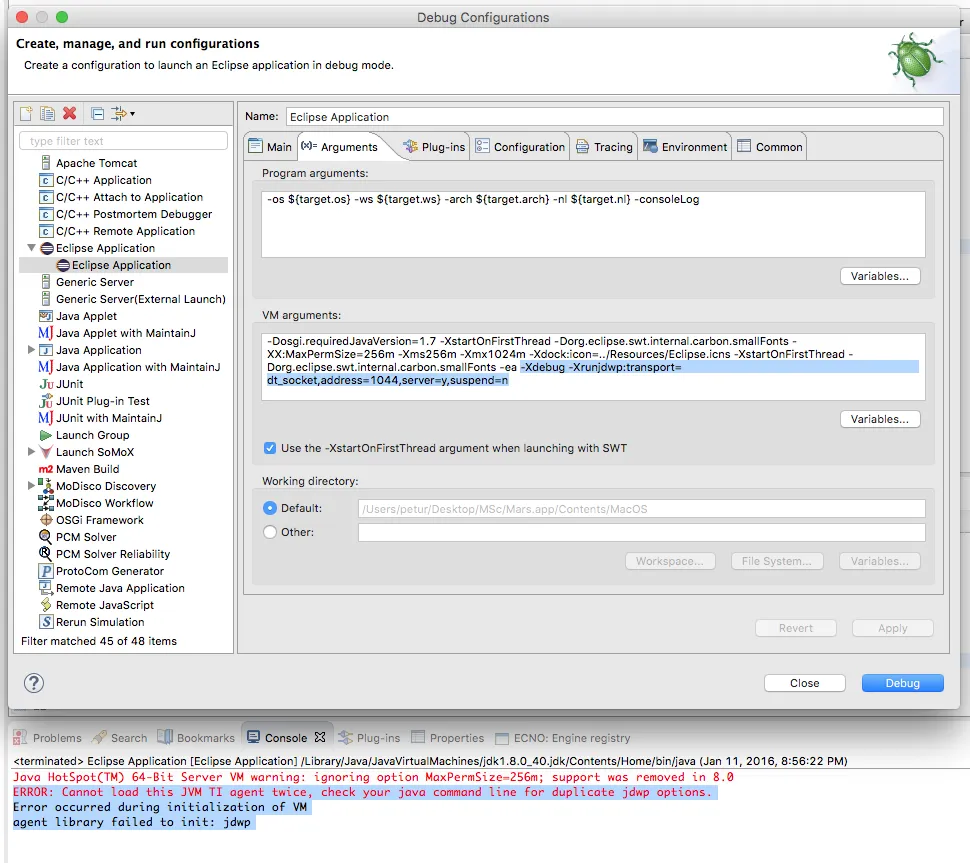970x863 pixels.
Task: Click the Java Applet icon
Action: tap(46, 316)
